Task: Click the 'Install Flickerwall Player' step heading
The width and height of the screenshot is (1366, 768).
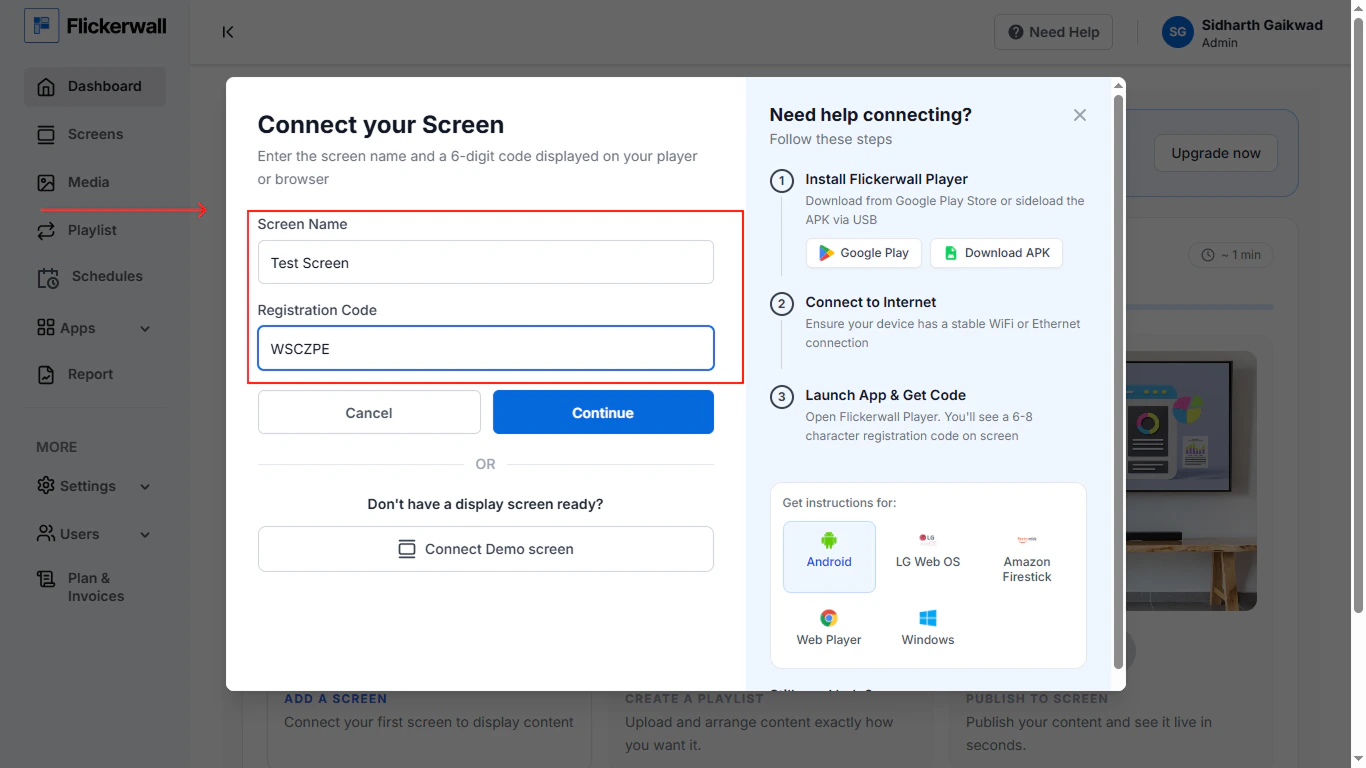Action: [887, 179]
